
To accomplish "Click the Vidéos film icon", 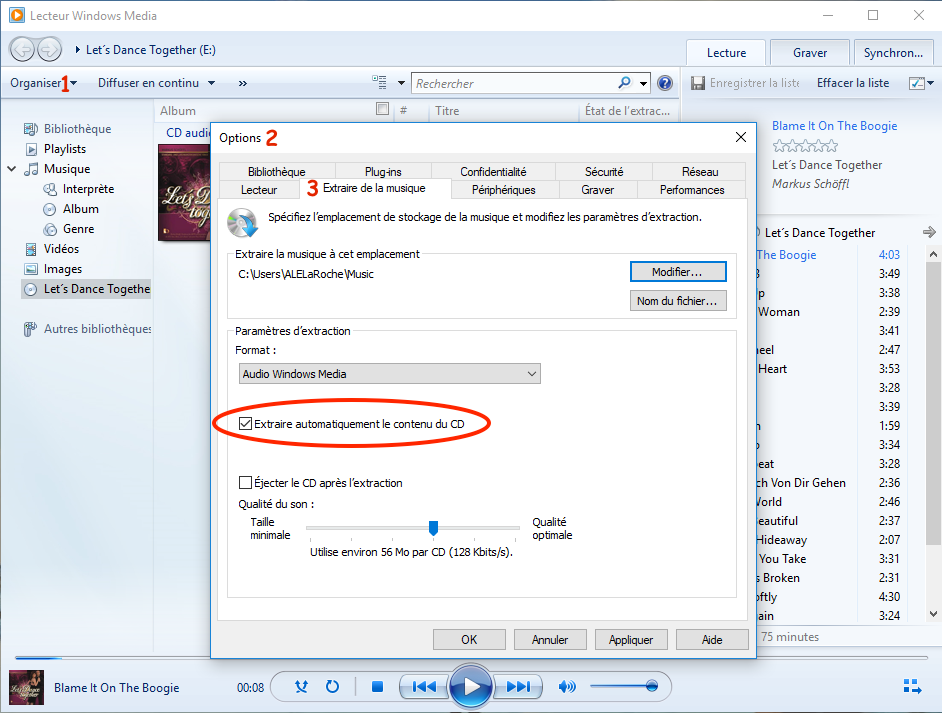I will tap(31, 249).
